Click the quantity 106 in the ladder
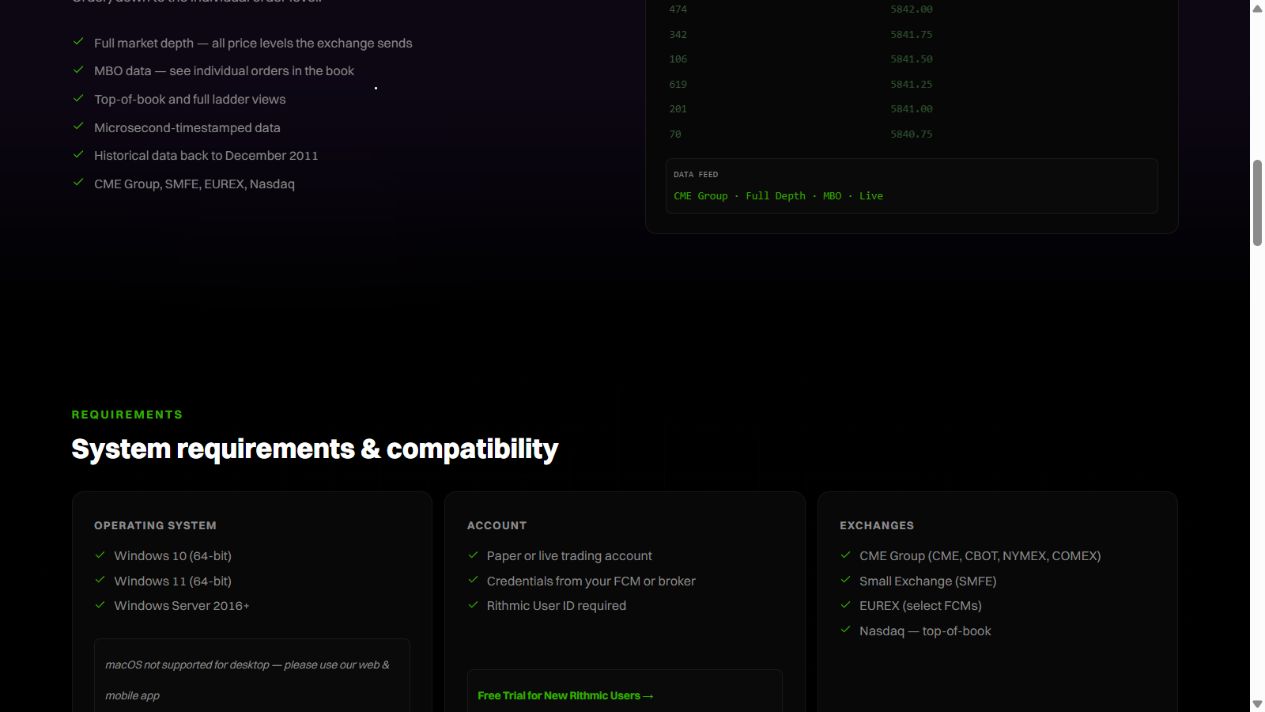The height and width of the screenshot is (712, 1265). pyautogui.click(x=678, y=59)
